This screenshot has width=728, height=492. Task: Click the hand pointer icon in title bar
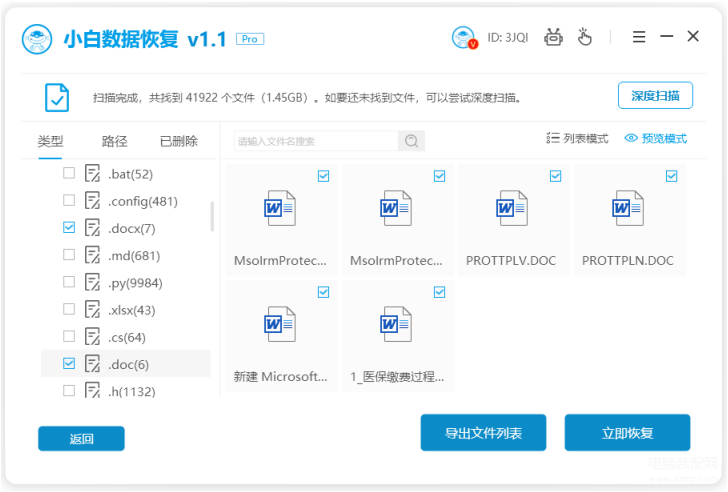[585, 37]
